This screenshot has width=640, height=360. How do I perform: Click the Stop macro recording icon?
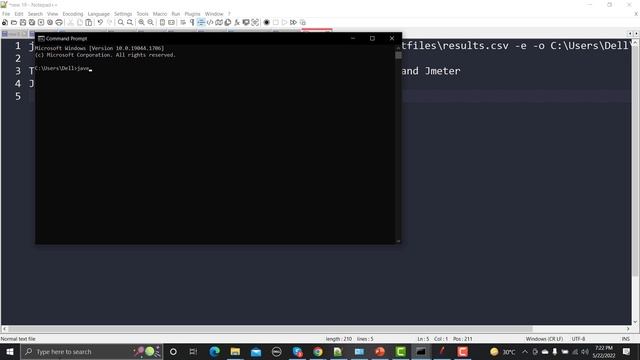tap(276, 22)
